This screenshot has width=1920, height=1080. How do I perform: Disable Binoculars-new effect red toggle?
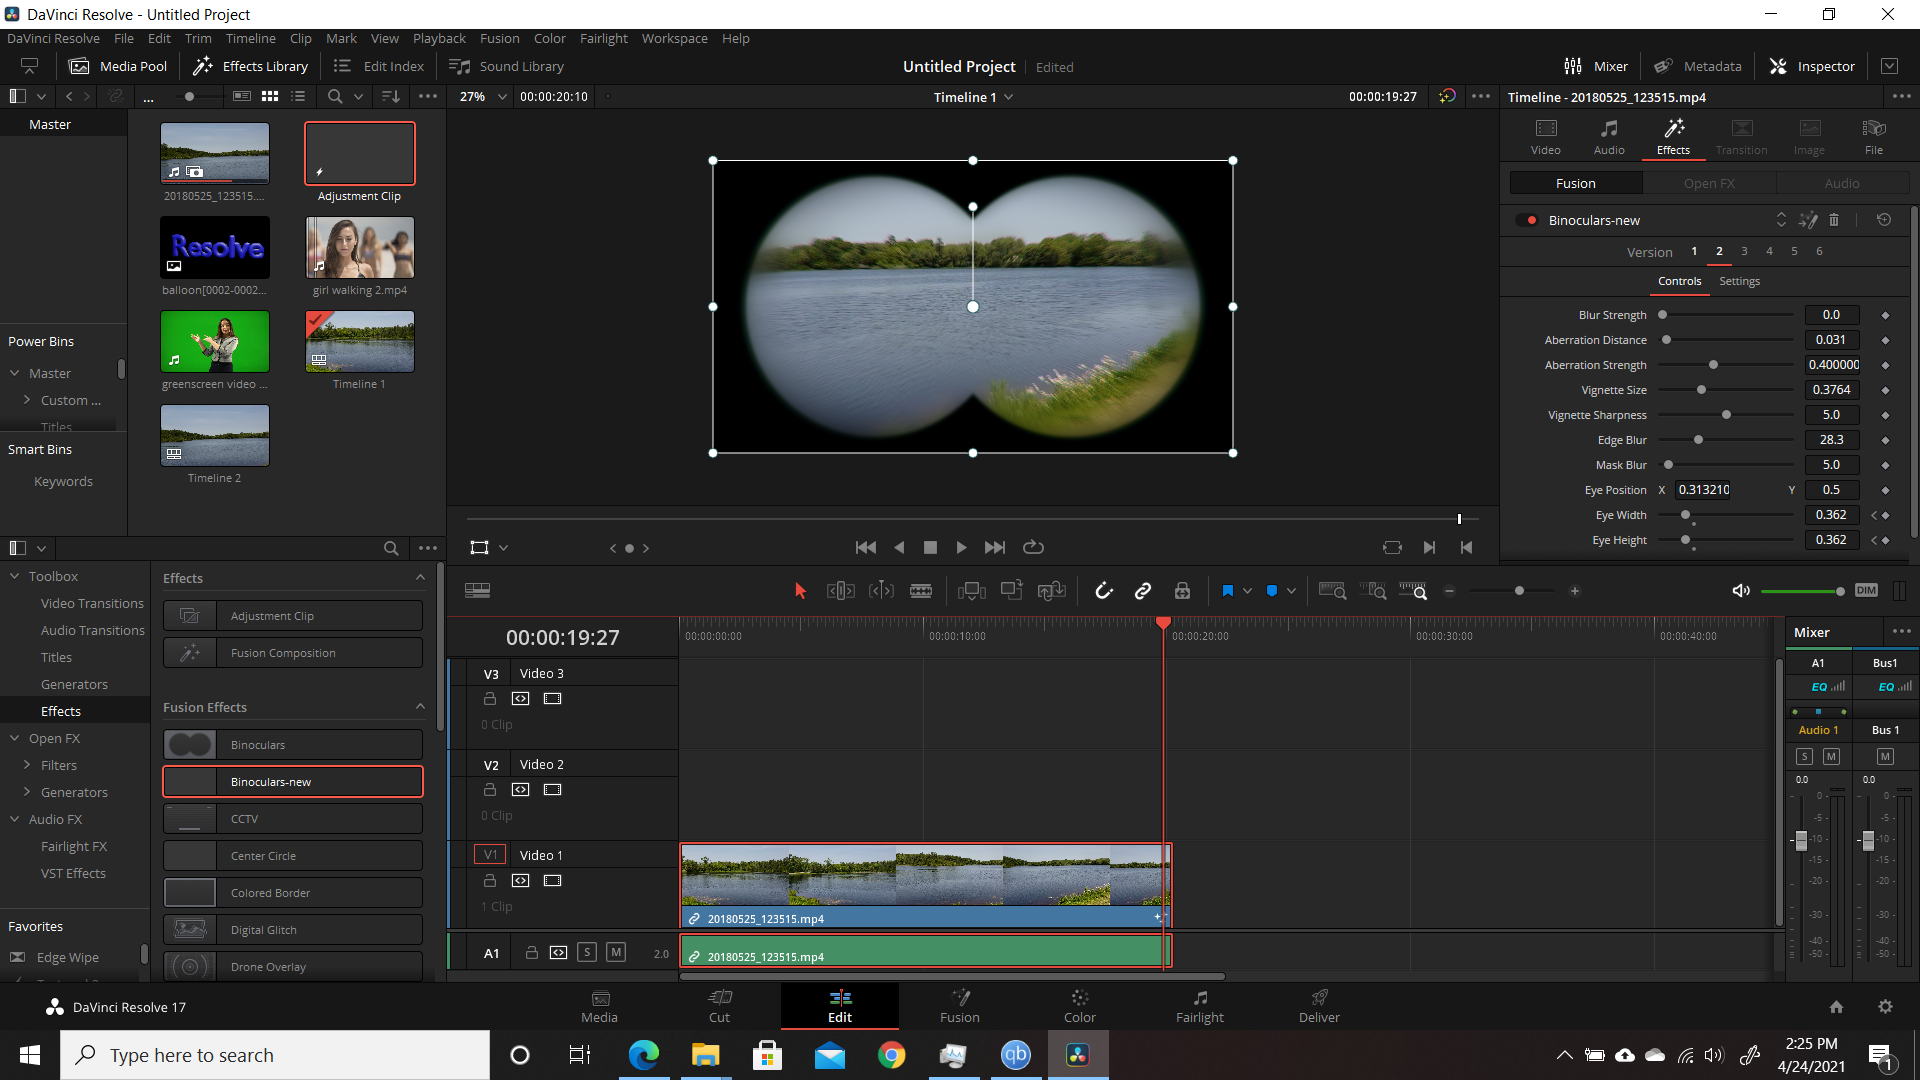pos(1527,220)
